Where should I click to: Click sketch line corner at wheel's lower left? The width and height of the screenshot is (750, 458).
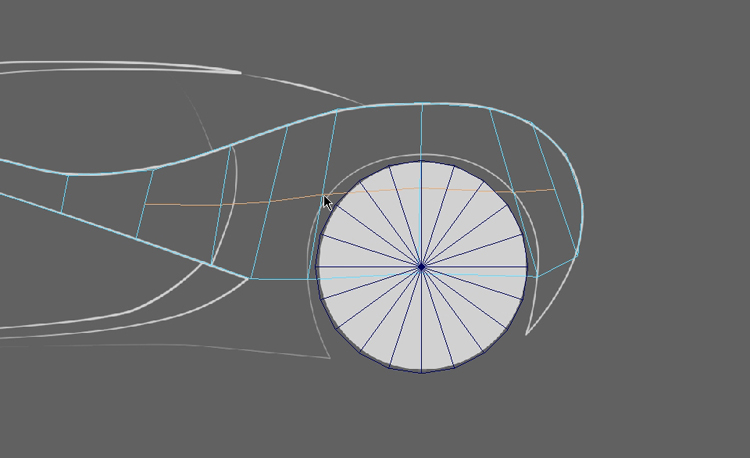point(330,357)
